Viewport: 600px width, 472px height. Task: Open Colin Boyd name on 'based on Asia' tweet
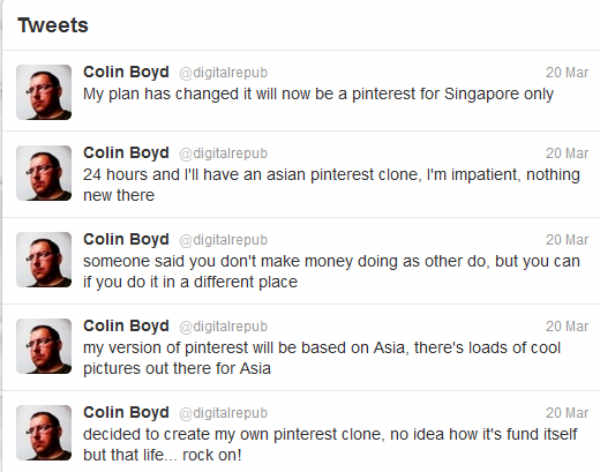(x=126, y=326)
